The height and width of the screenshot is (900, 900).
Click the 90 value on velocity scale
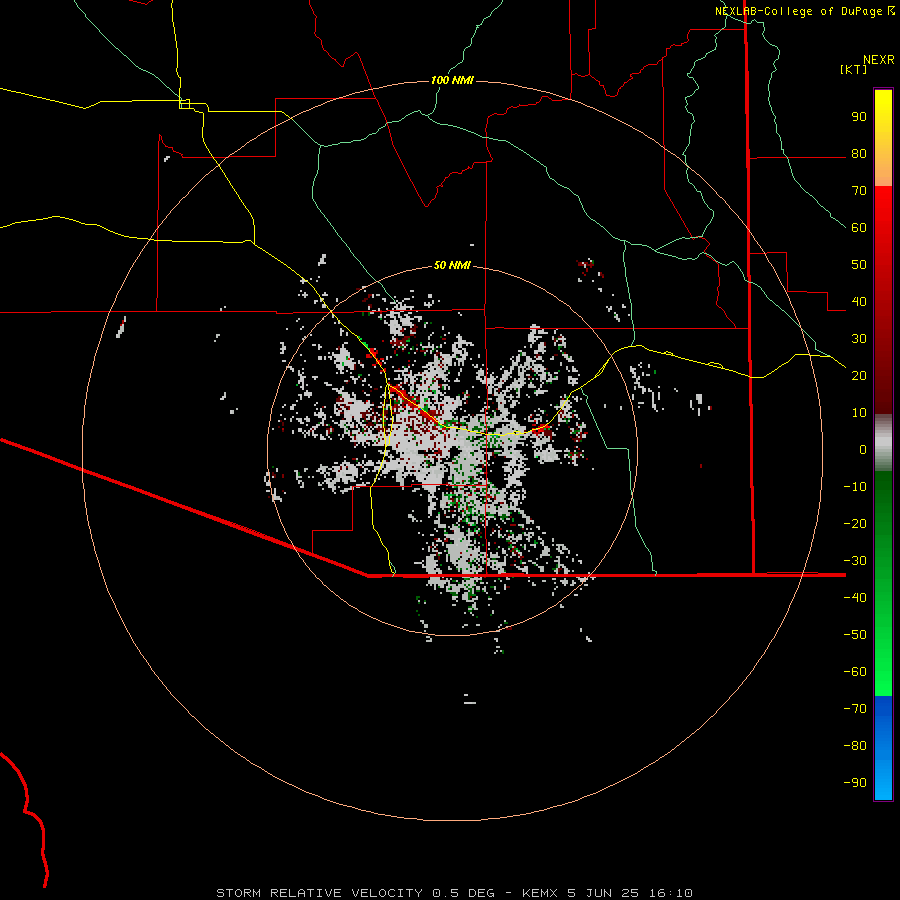tap(859, 117)
